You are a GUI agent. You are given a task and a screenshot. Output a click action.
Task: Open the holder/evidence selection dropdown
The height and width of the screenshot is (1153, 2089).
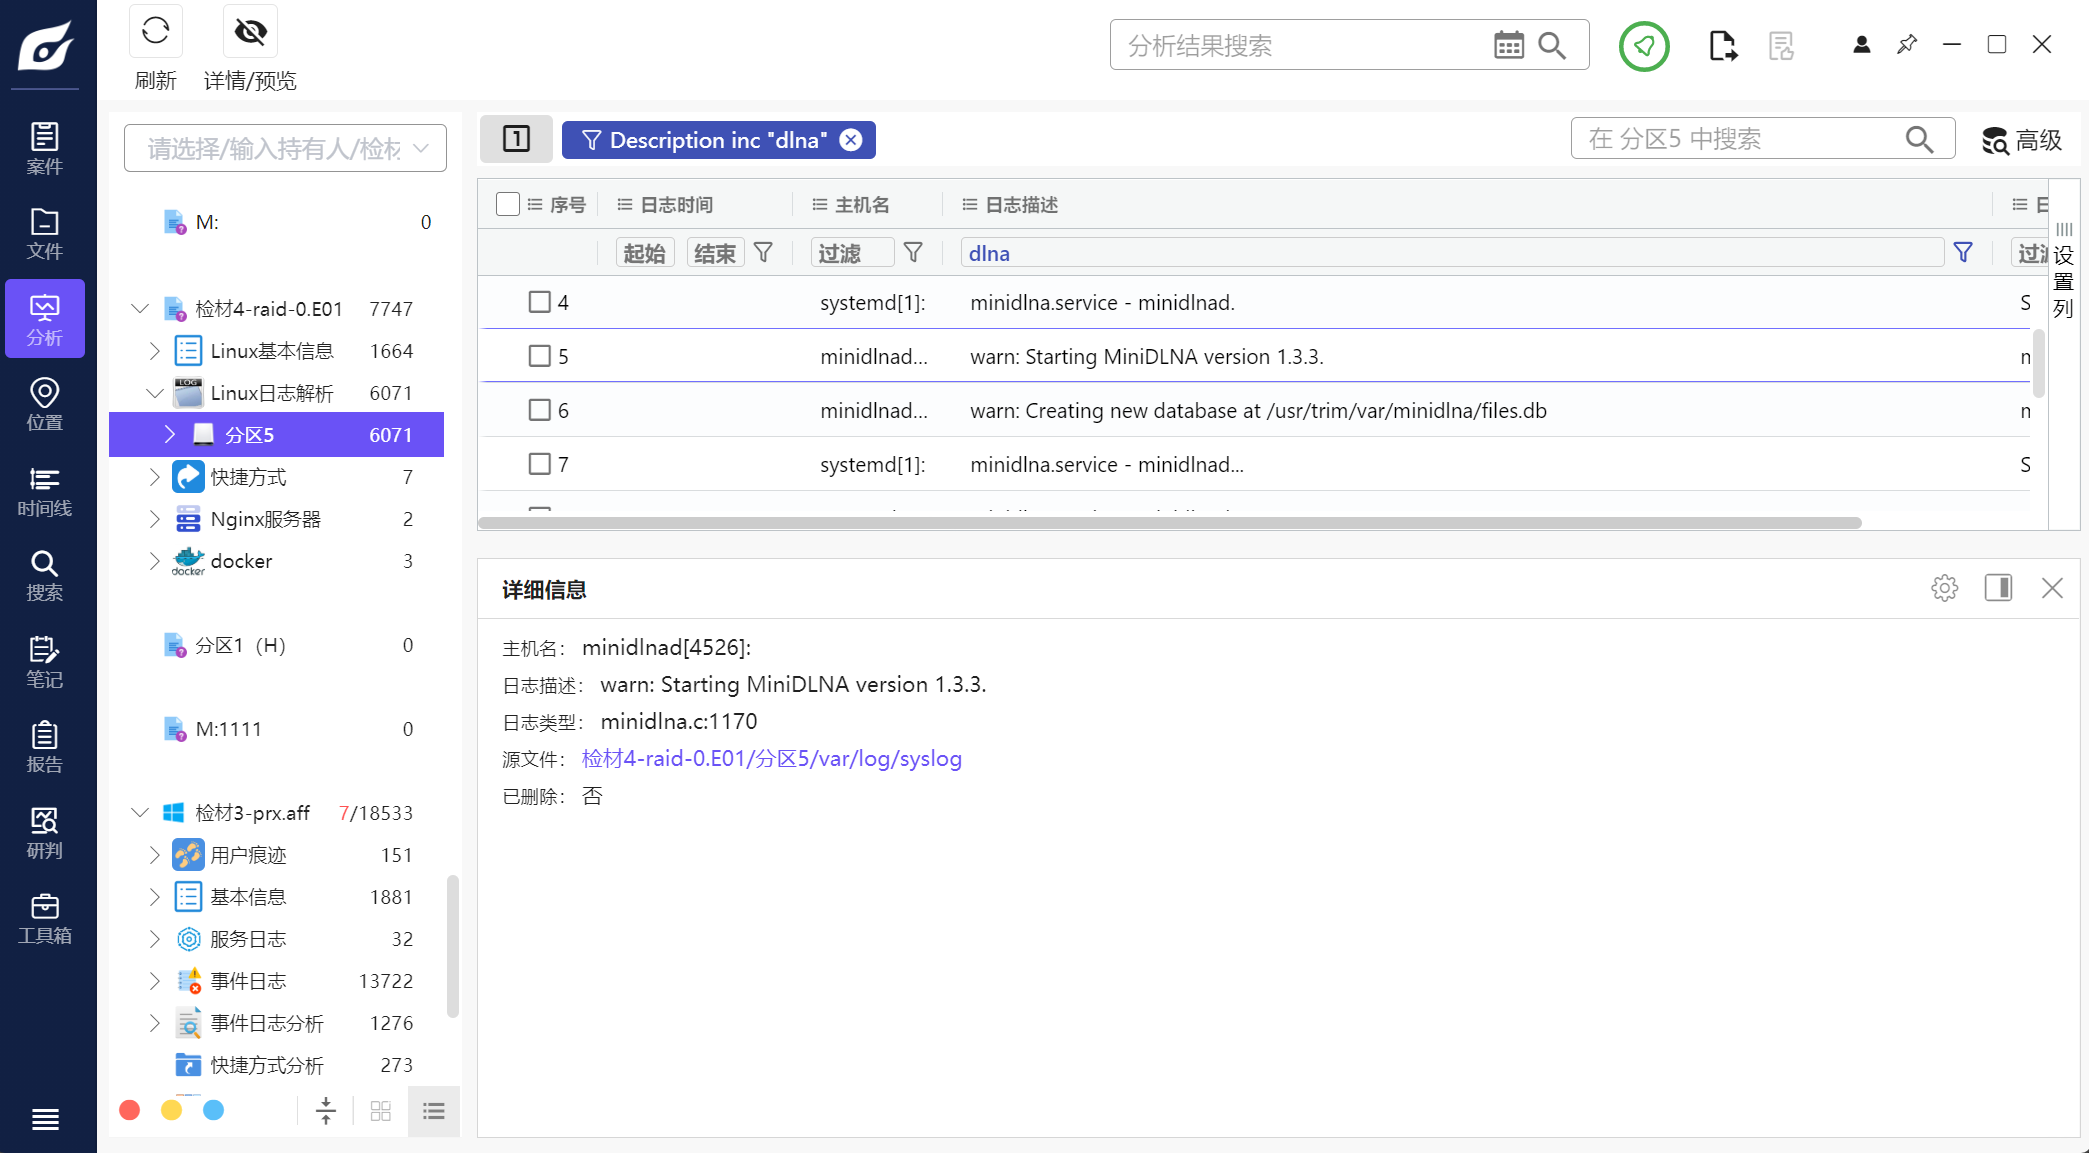click(x=285, y=149)
